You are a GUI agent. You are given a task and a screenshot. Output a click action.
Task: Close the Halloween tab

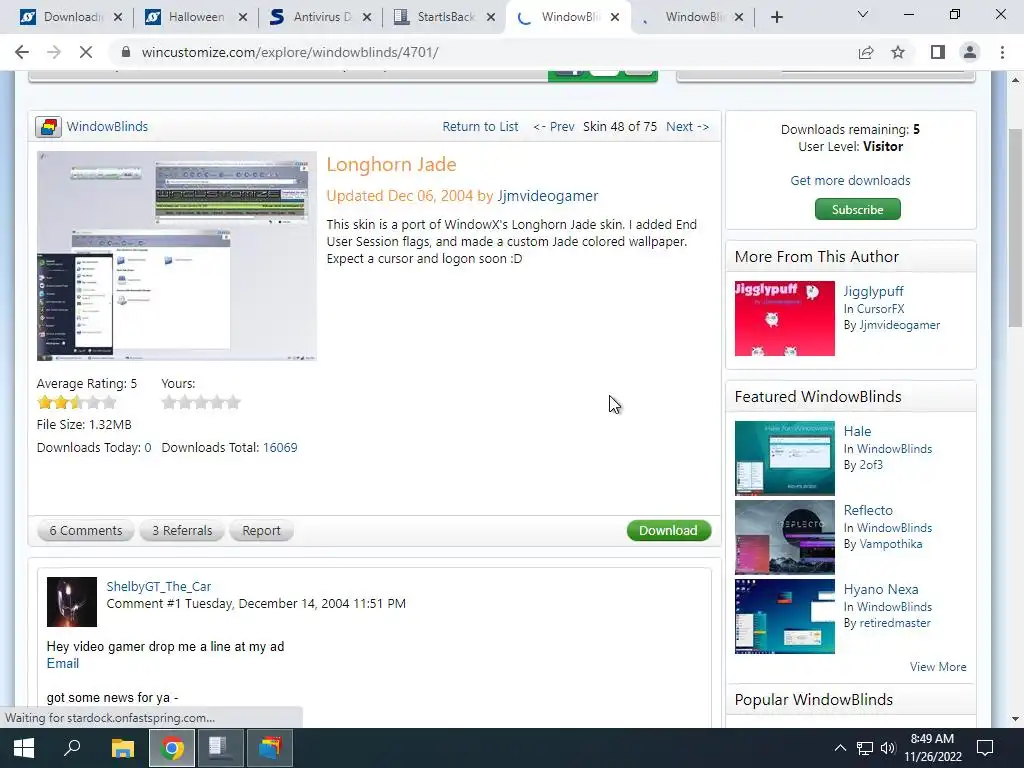pyautogui.click(x=243, y=18)
